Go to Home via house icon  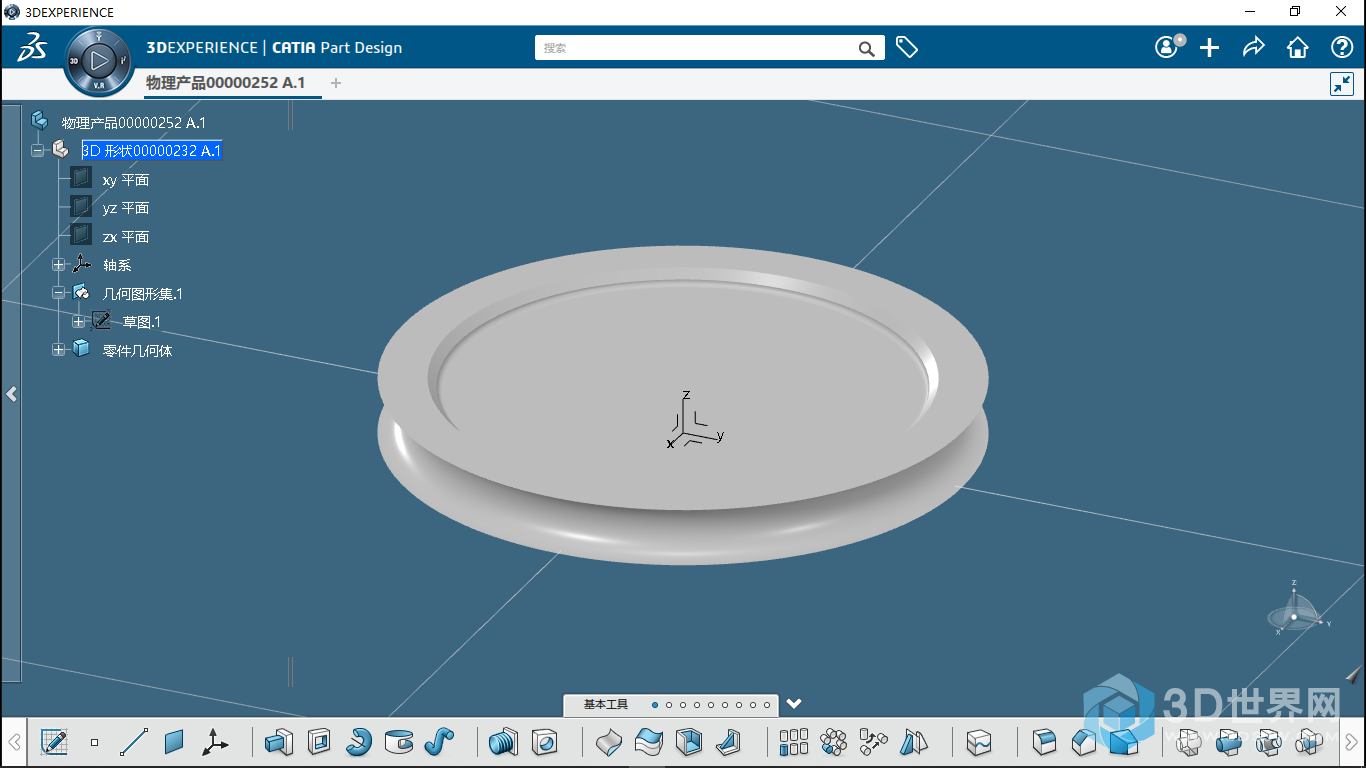click(1298, 47)
